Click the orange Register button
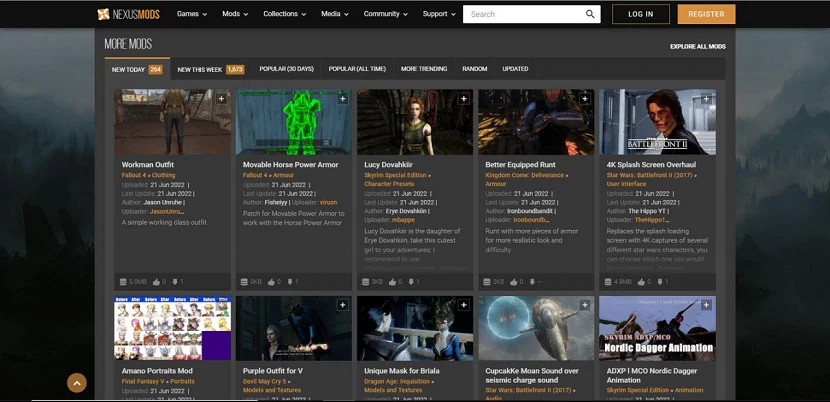The image size is (830, 402). (706, 14)
